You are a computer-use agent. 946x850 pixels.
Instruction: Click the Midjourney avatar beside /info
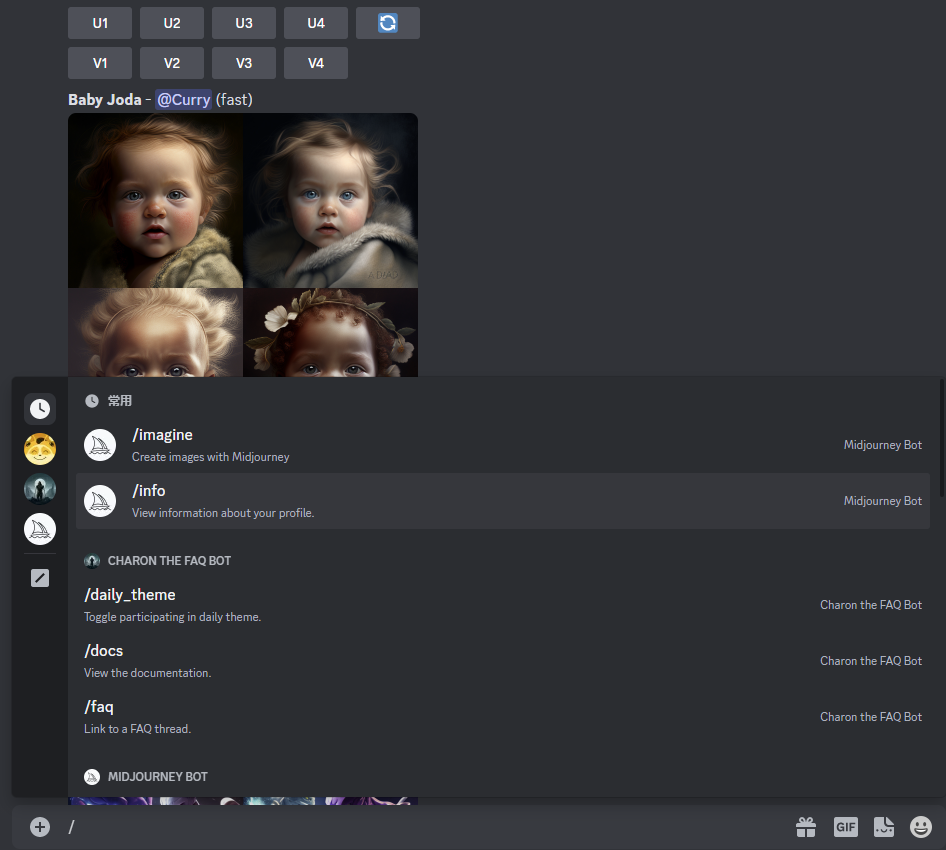coord(100,501)
